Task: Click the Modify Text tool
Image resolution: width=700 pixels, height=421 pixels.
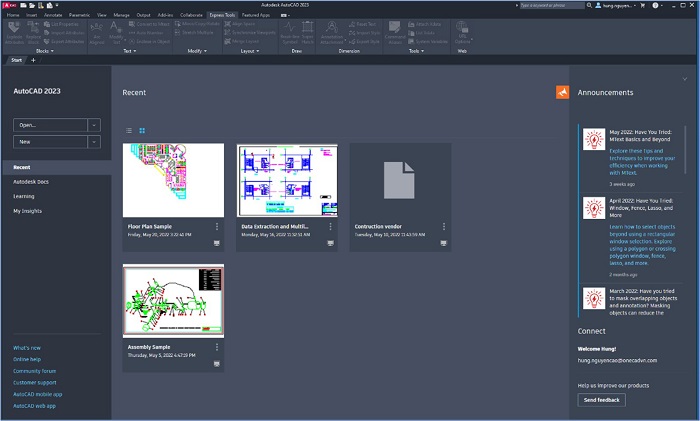Action: [116, 33]
